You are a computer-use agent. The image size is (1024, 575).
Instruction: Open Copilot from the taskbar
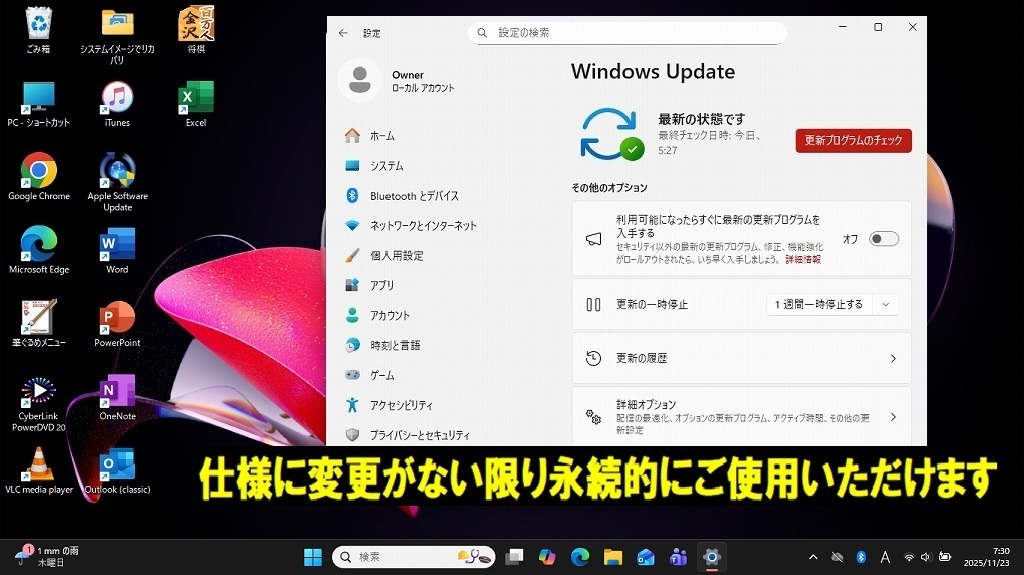547,557
